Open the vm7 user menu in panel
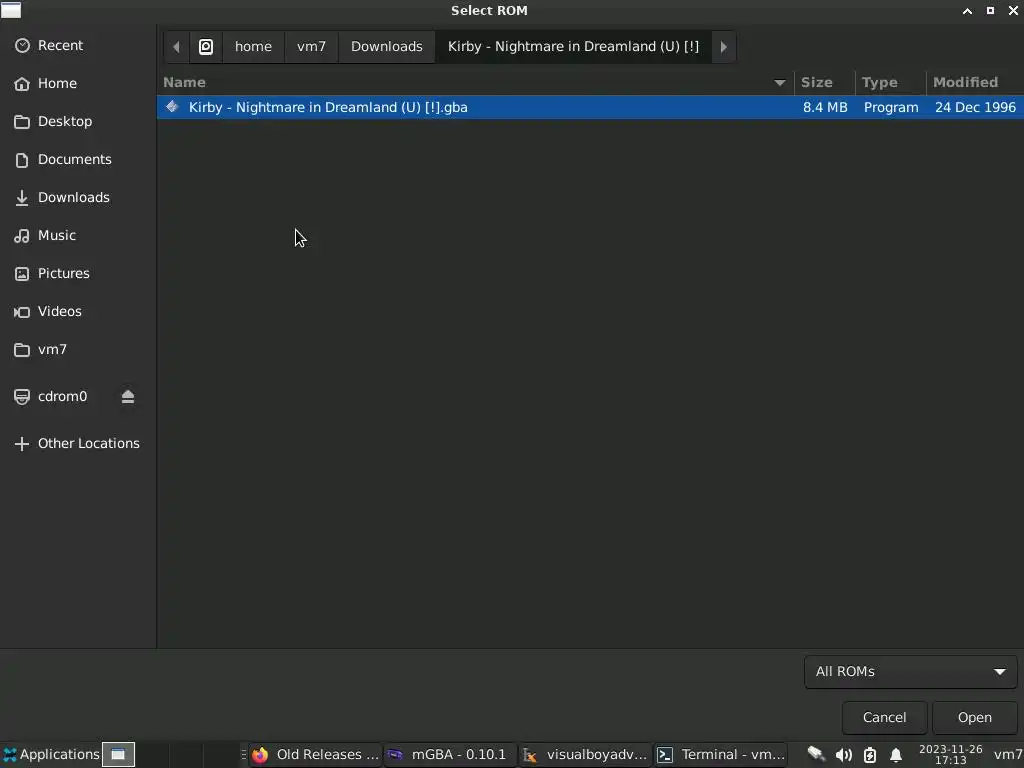1024x768 pixels. point(1008,755)
